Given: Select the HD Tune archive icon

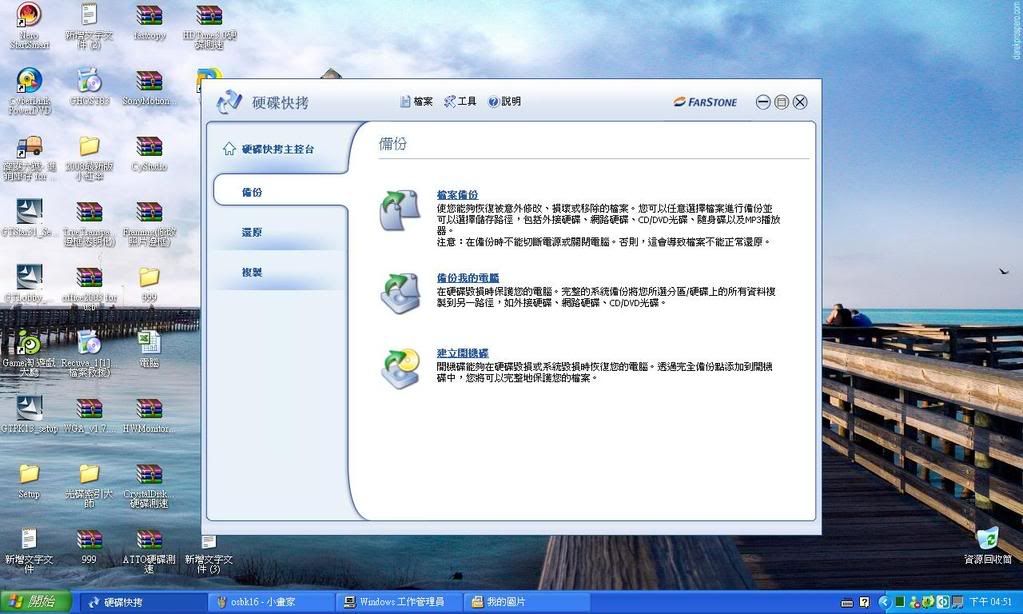Looking at the screenshot, I should 209,26.
